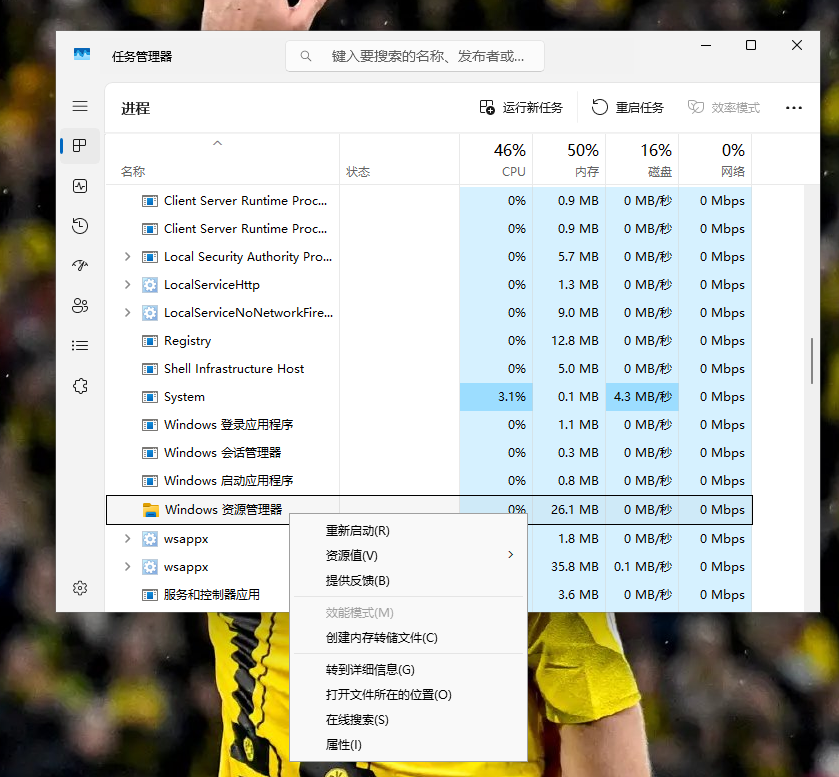Click the 重启任务 button
839x777 pixels.
click(628, 108)
